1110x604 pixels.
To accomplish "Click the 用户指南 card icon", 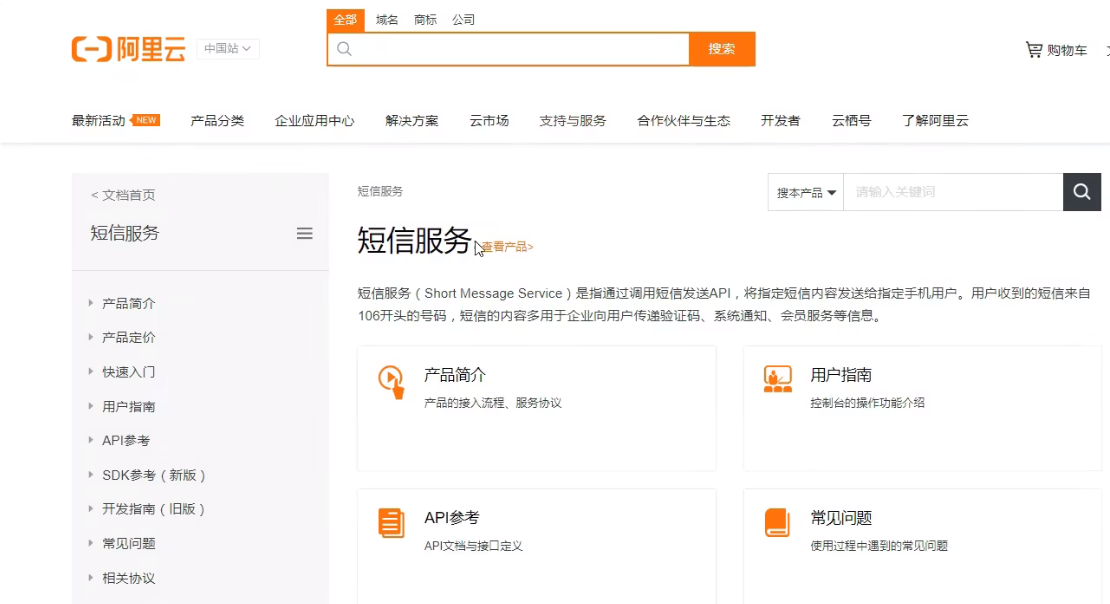I will tap(777, 379).
